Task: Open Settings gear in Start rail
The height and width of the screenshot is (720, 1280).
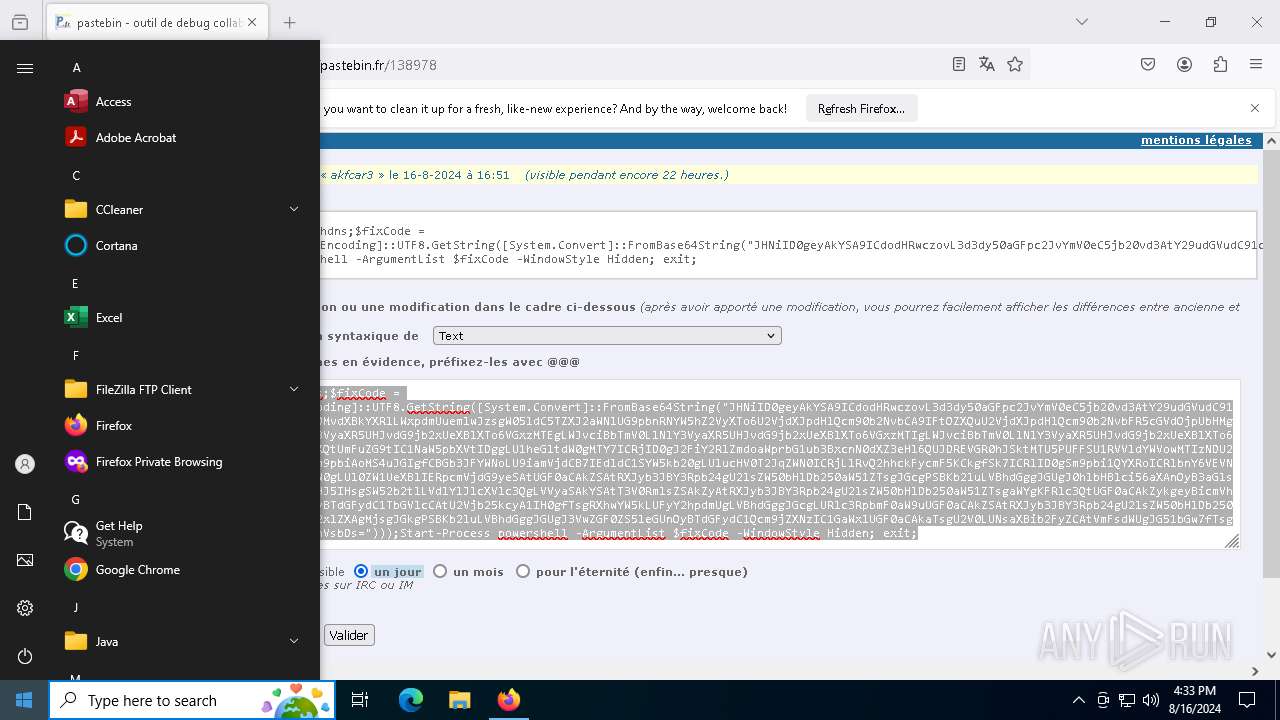Action: (x=25, y=608)
